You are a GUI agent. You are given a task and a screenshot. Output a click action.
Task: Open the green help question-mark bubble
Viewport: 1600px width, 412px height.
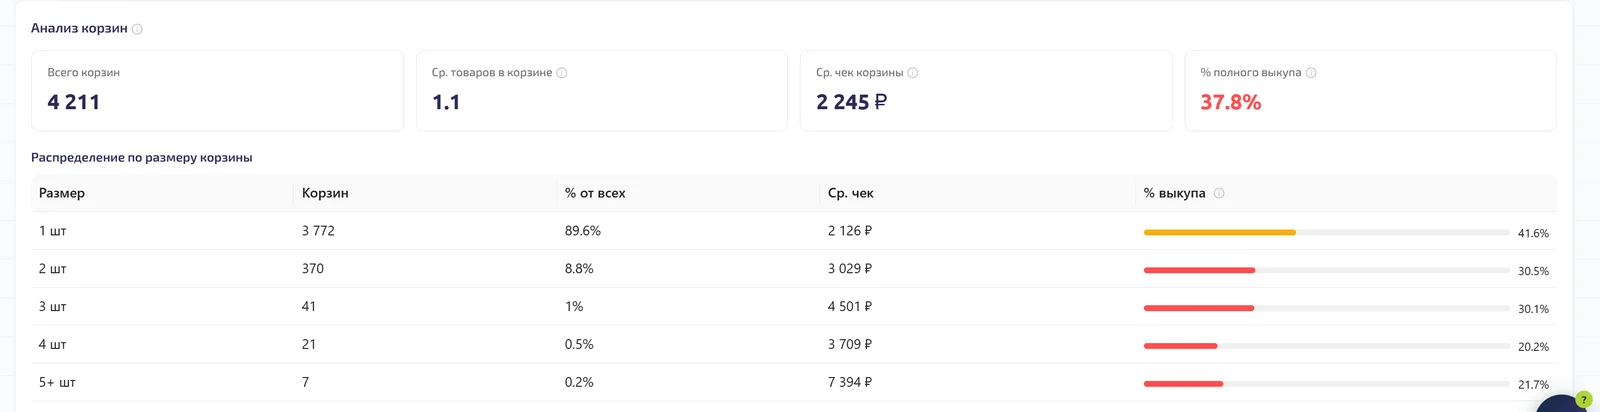[x=1583, y=400]
